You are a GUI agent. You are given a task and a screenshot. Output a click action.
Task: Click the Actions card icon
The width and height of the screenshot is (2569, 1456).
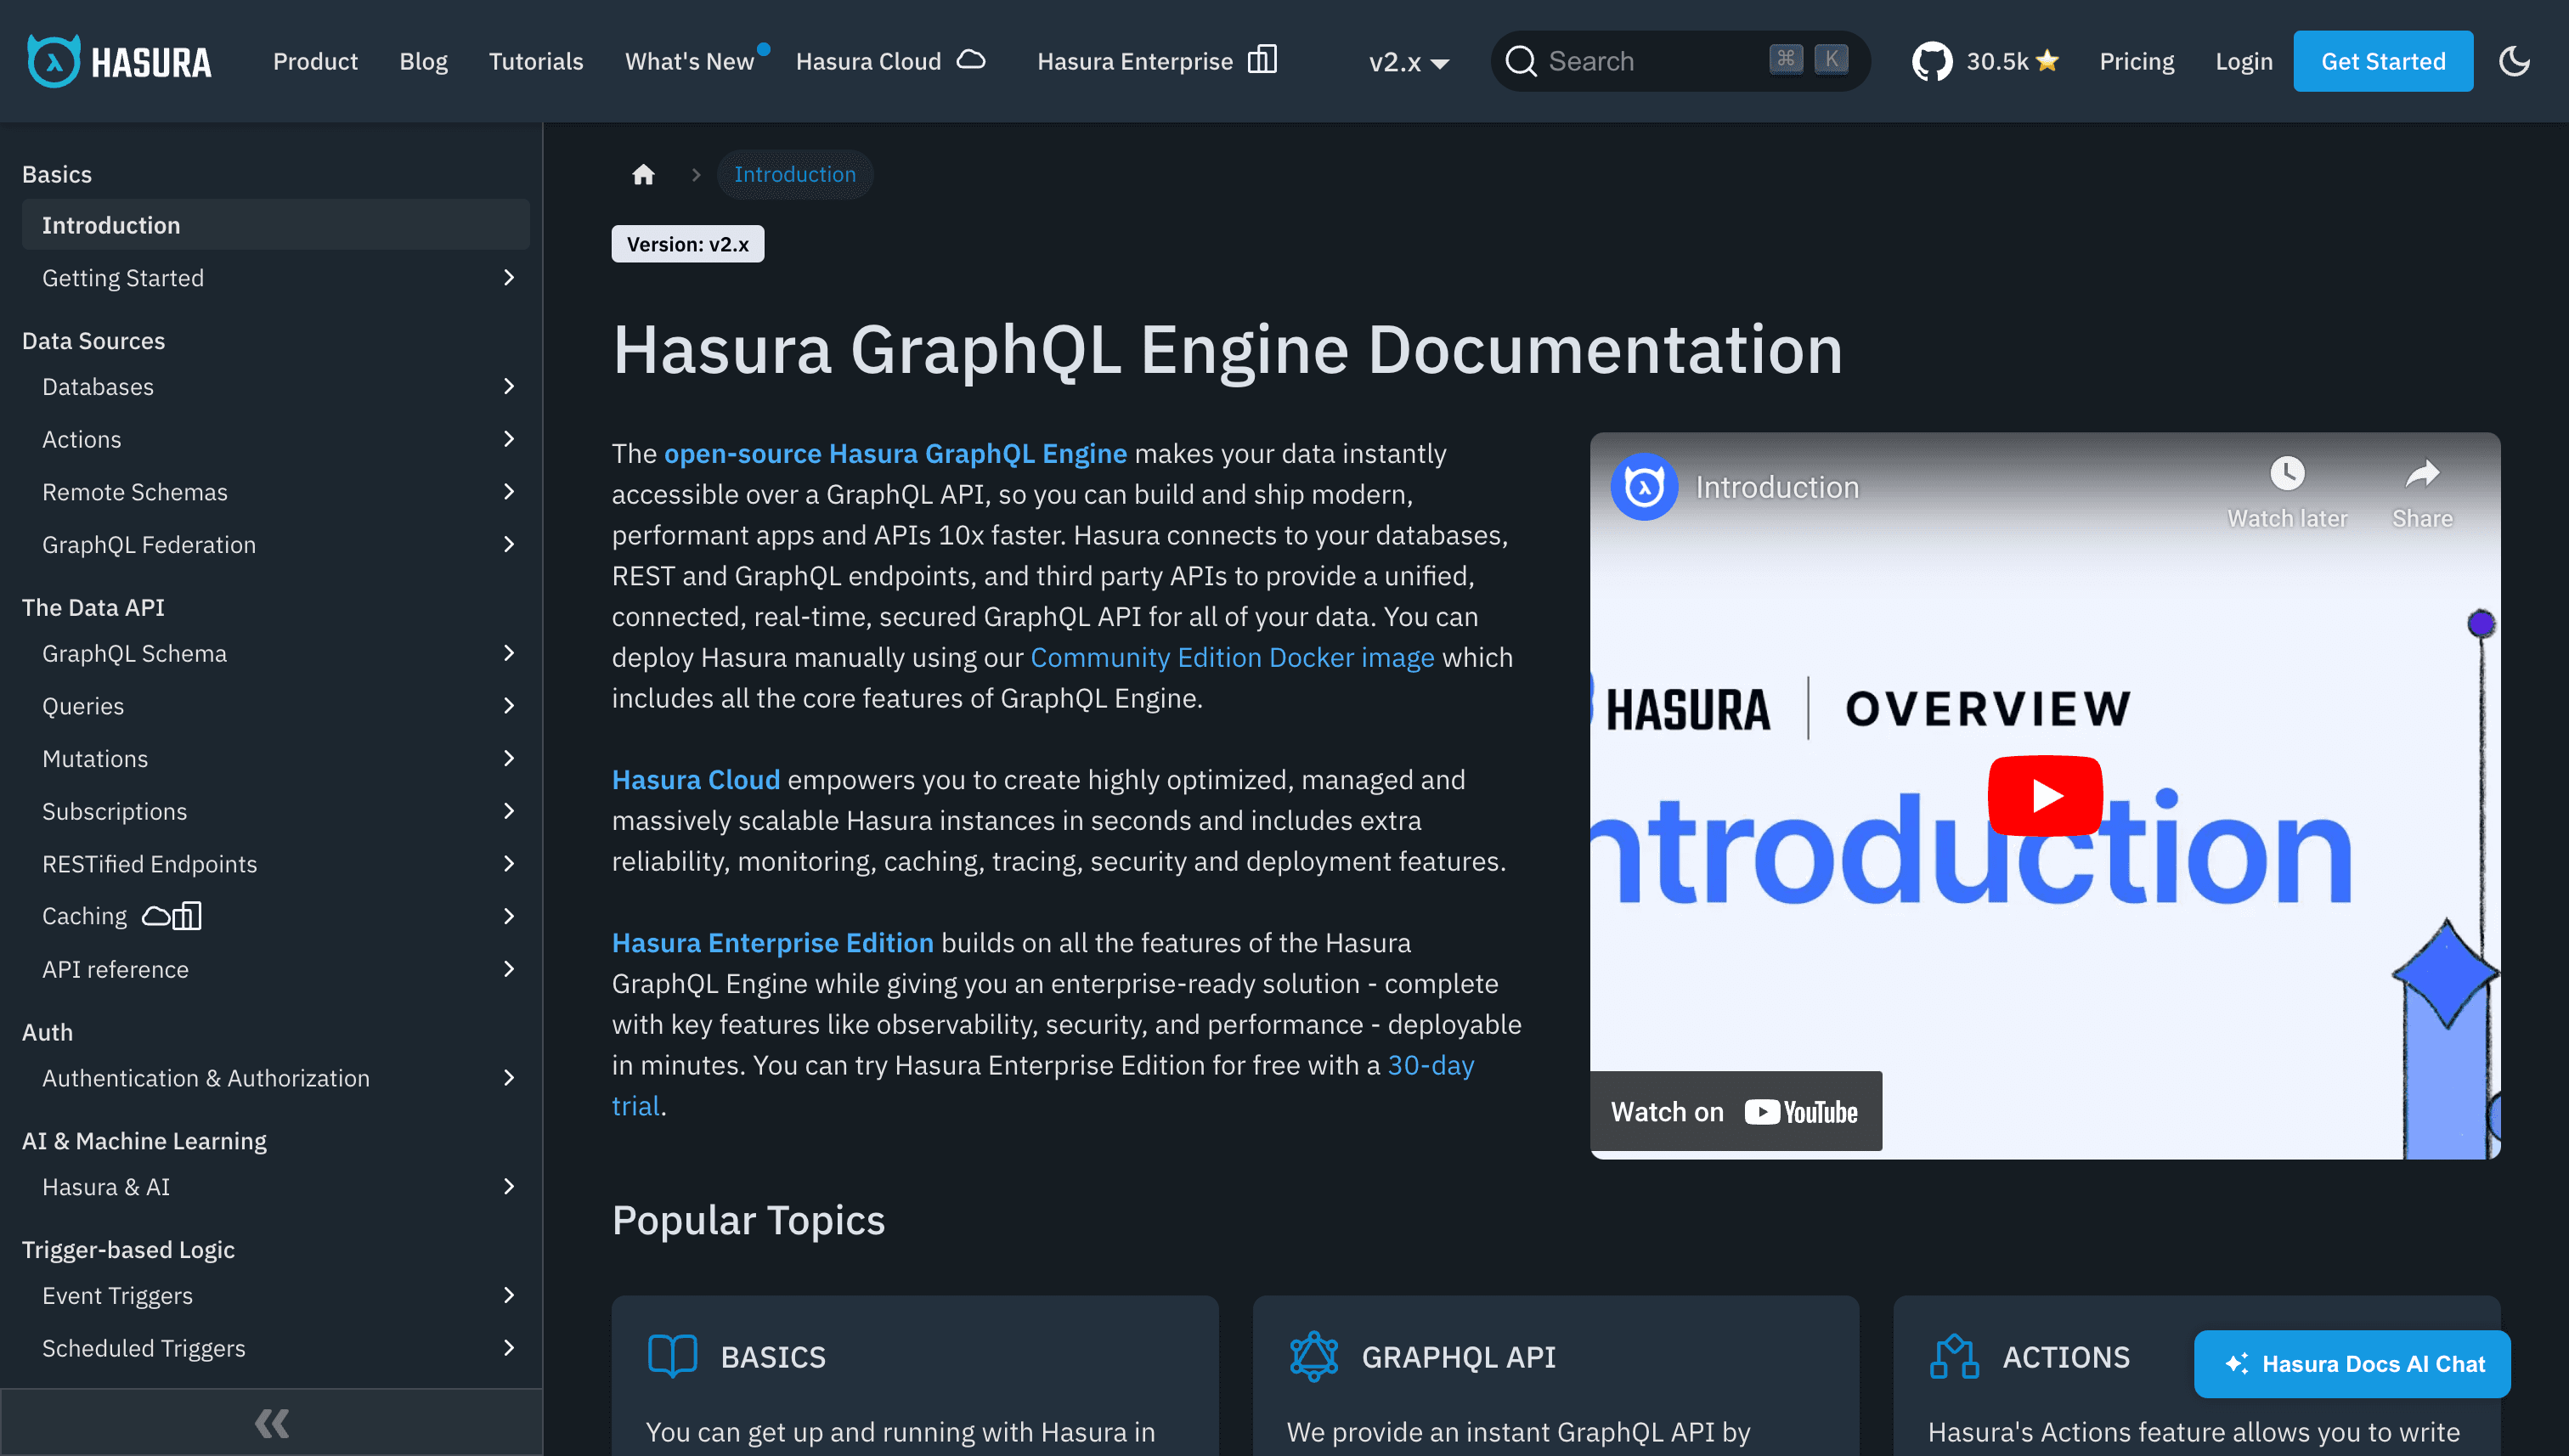point(1954,1356)
